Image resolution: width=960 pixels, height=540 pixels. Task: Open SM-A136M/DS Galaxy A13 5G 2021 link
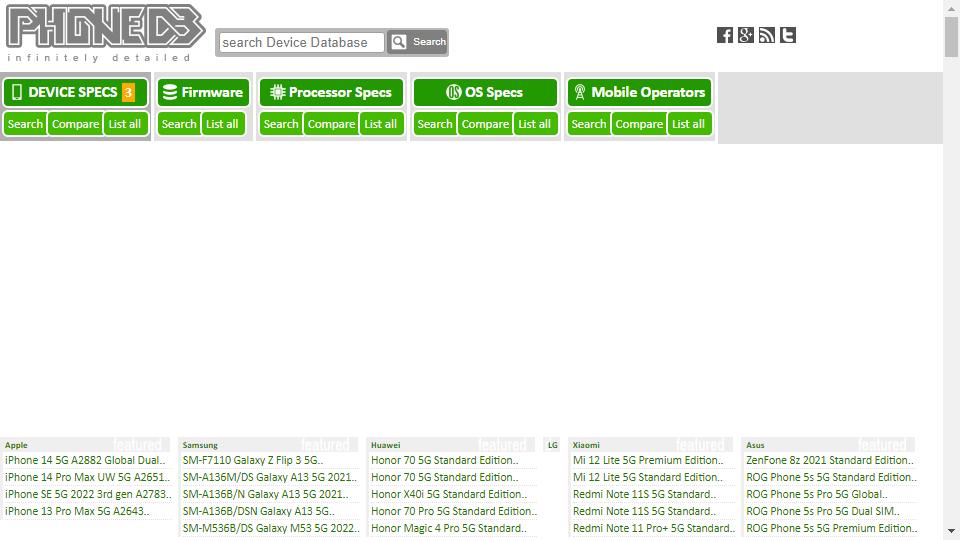270,478
